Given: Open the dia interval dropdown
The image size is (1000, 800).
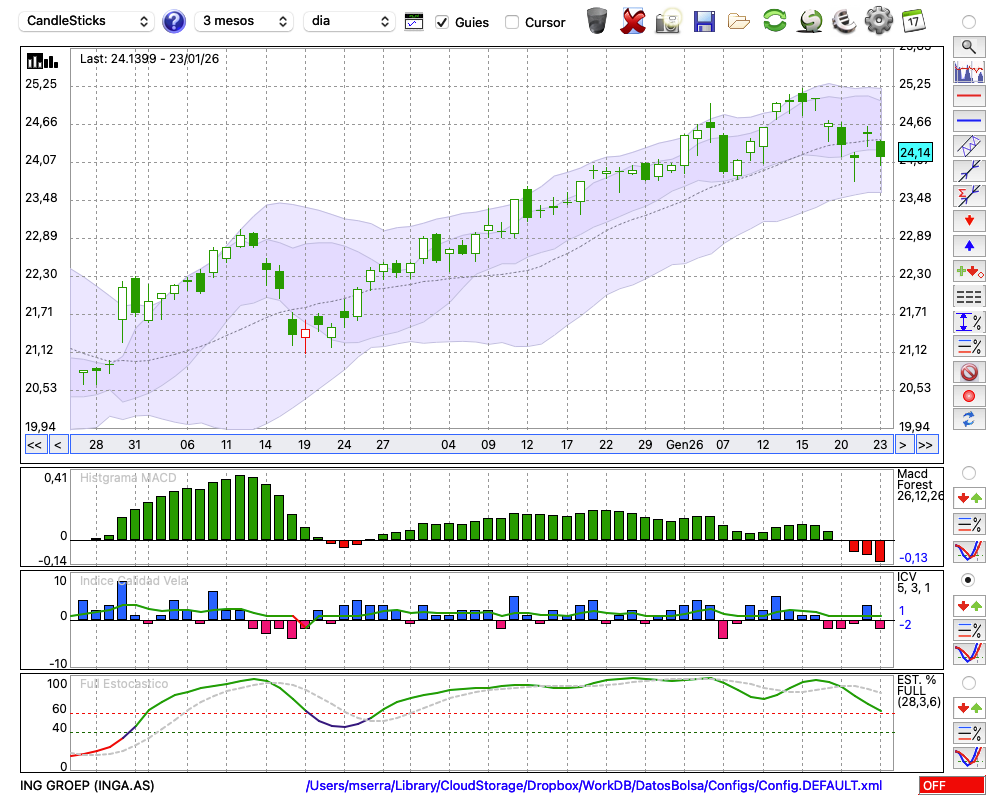Looking at the screenshot, I should click(349, 21).
